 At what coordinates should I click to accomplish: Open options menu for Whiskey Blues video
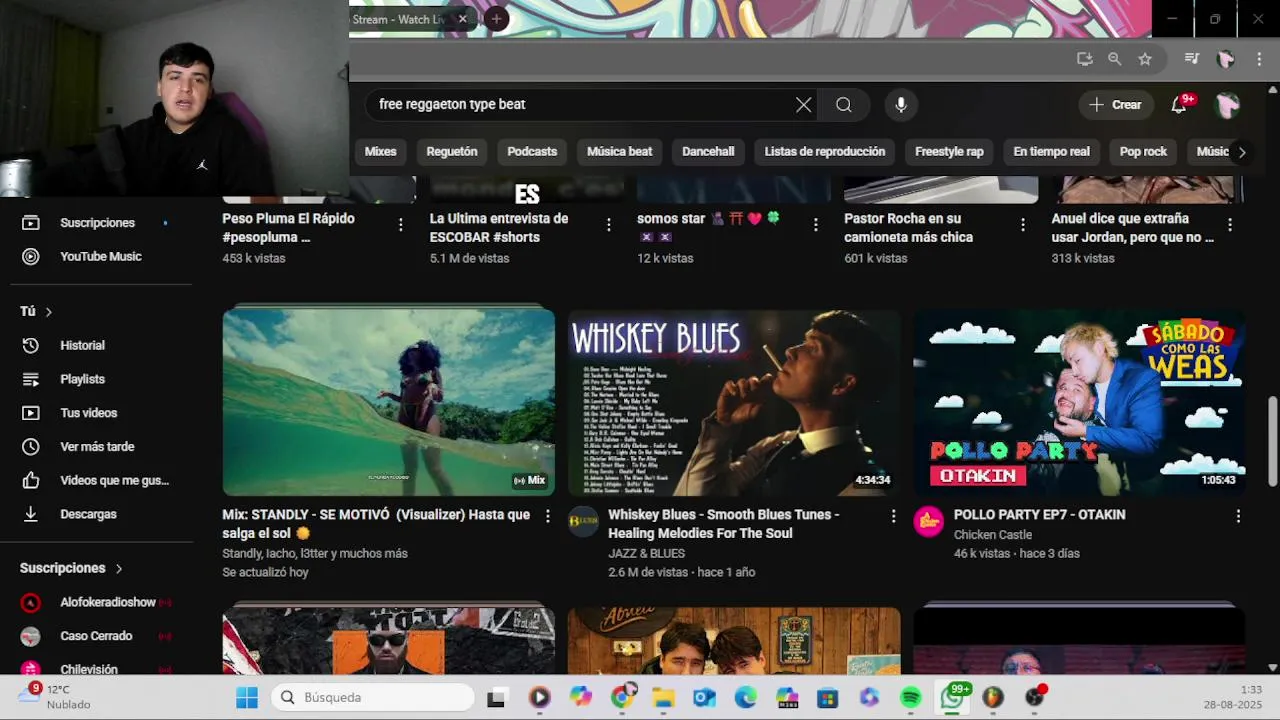pyautogui.click(x=893, y=516)
